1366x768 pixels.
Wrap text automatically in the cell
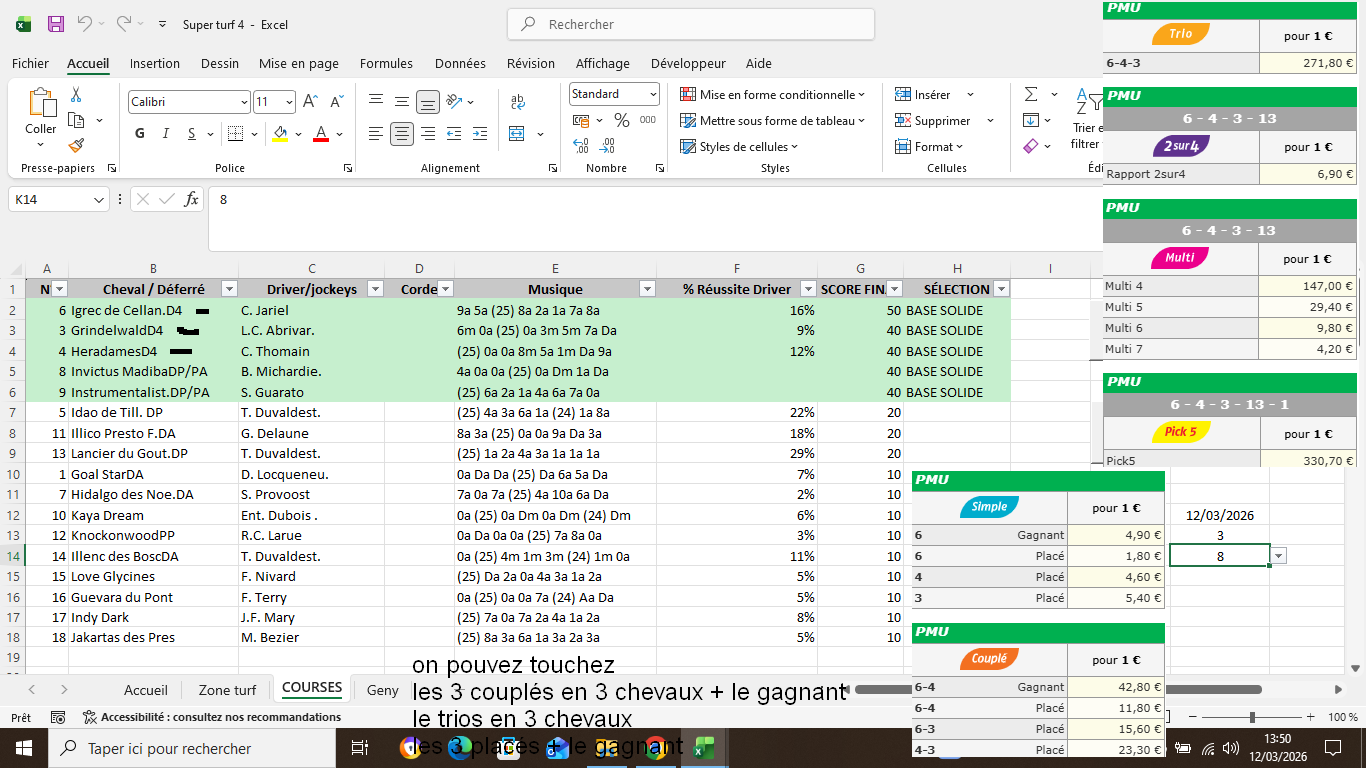coord(518,101)
